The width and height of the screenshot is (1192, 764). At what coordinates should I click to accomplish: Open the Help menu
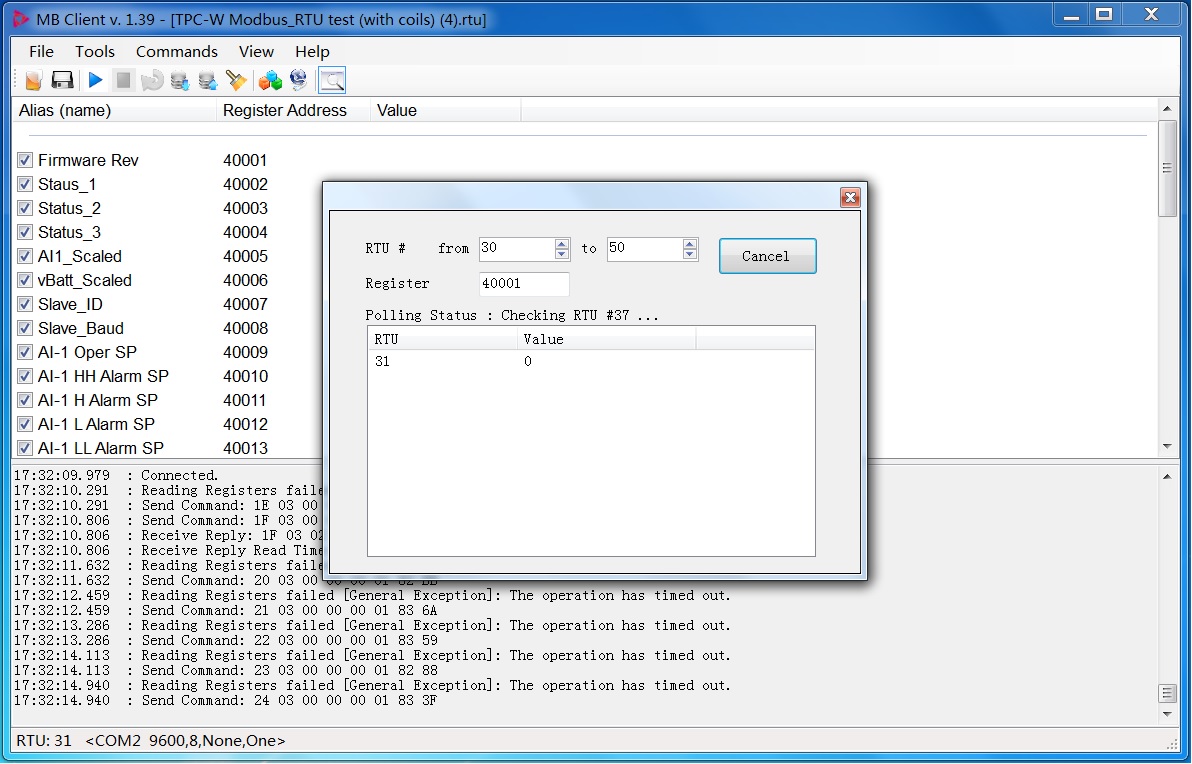point(312,51)
